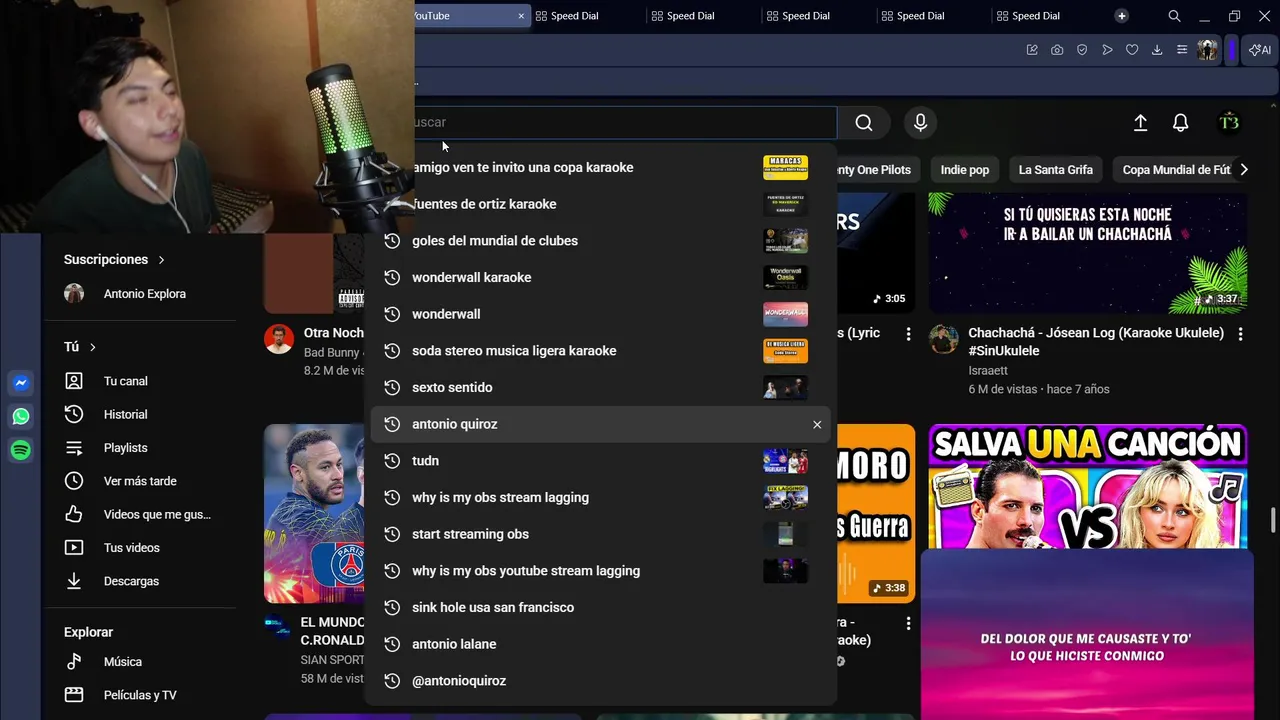Select the La Santa Grifa filter chip
This screenshot has width=1280, height=720.
pyautogui.click(x=1055, y=170)
